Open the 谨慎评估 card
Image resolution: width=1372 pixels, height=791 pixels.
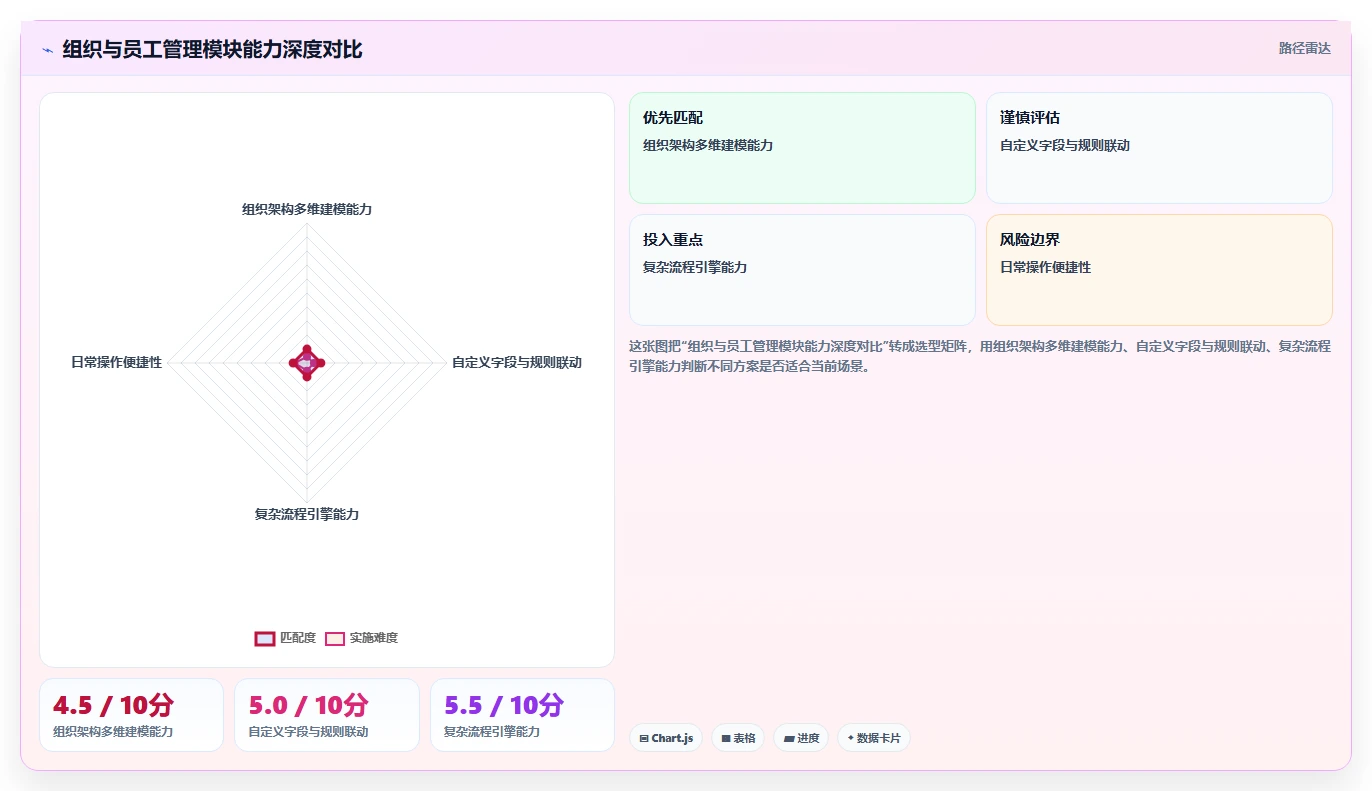[1159, 148]
